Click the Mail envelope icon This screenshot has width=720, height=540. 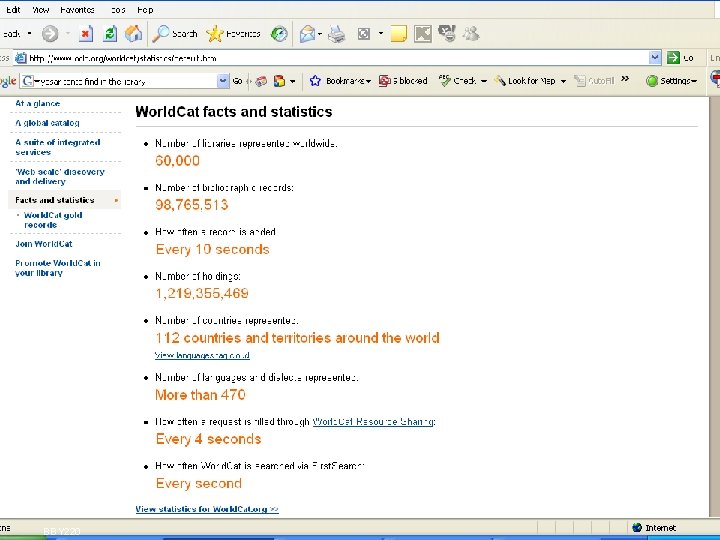[x=307, y=34]
